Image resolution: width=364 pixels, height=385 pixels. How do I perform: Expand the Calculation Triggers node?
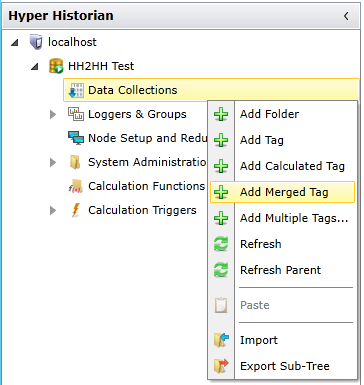[x=53, y=210]
